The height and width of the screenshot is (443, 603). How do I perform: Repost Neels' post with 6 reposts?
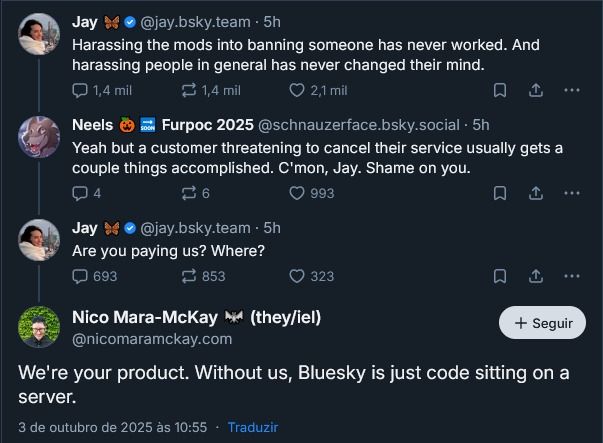coord(188,193)
